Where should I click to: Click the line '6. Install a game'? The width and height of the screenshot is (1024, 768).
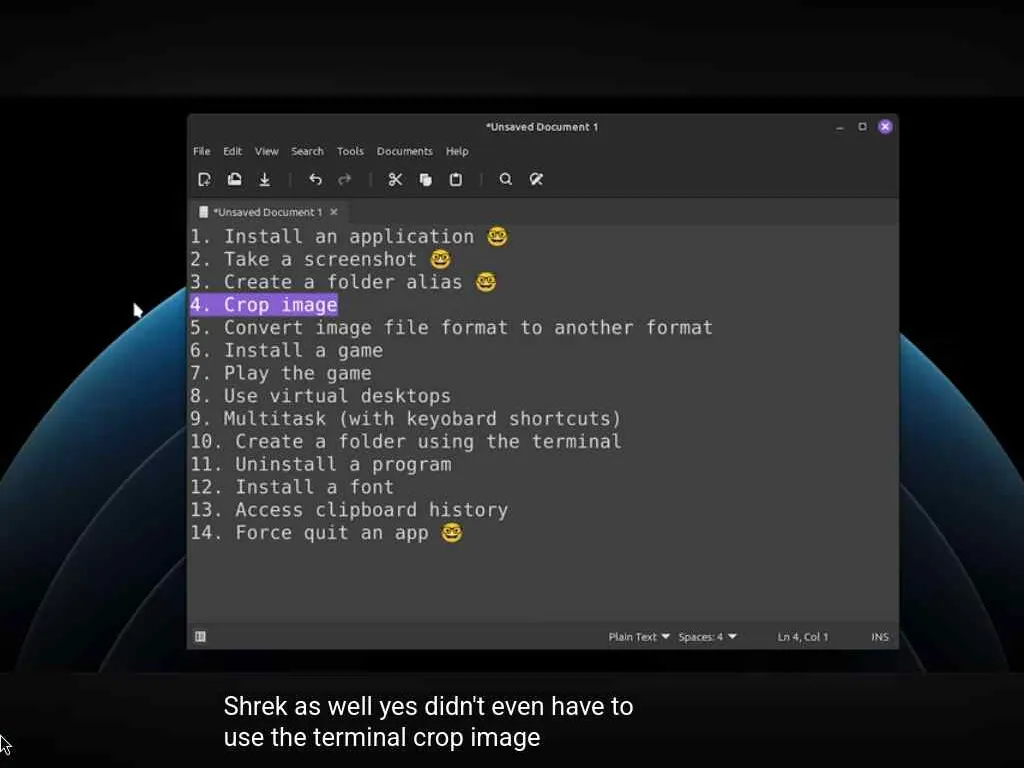point(287,350)
